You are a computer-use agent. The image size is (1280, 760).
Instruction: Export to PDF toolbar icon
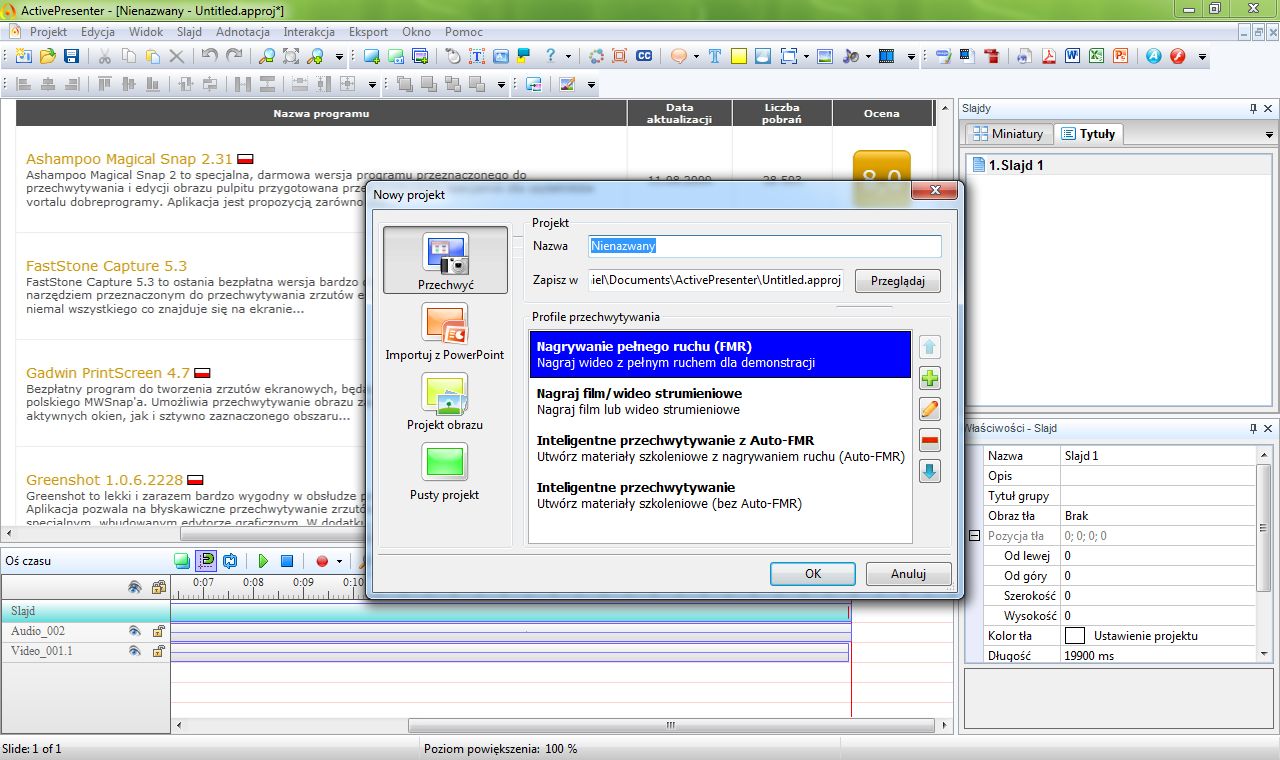[1049, 56]
